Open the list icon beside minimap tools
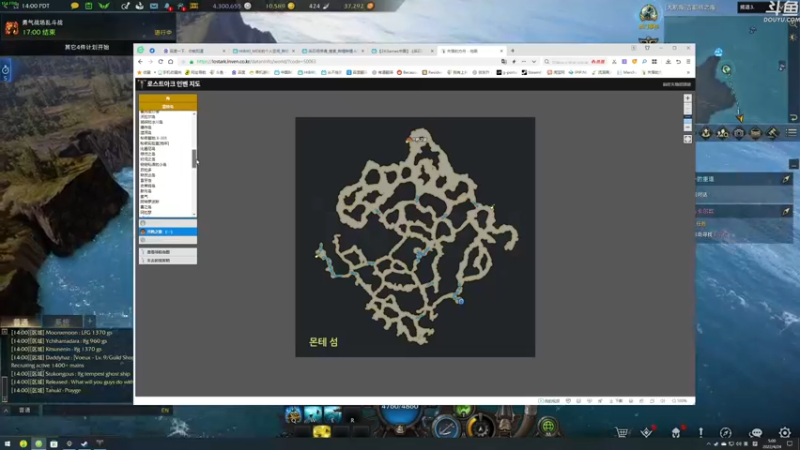 point(791,133)
